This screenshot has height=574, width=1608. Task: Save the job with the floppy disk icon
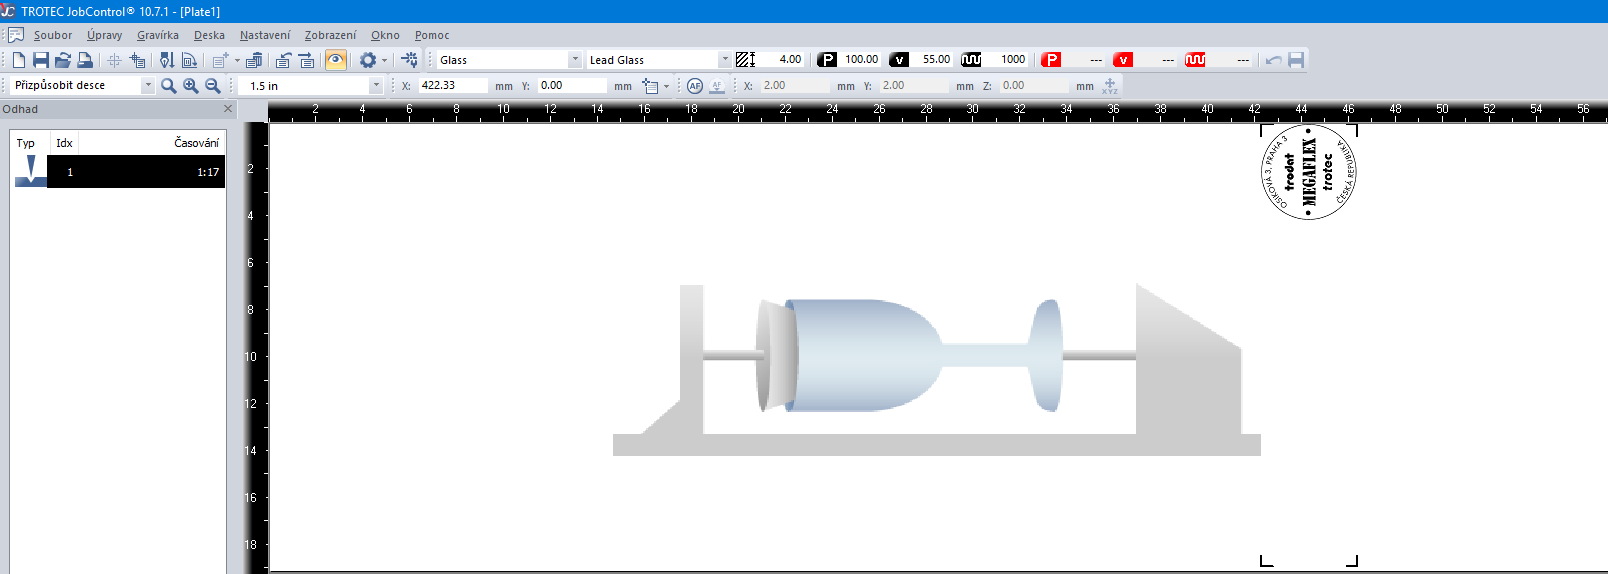click(41, 60)
